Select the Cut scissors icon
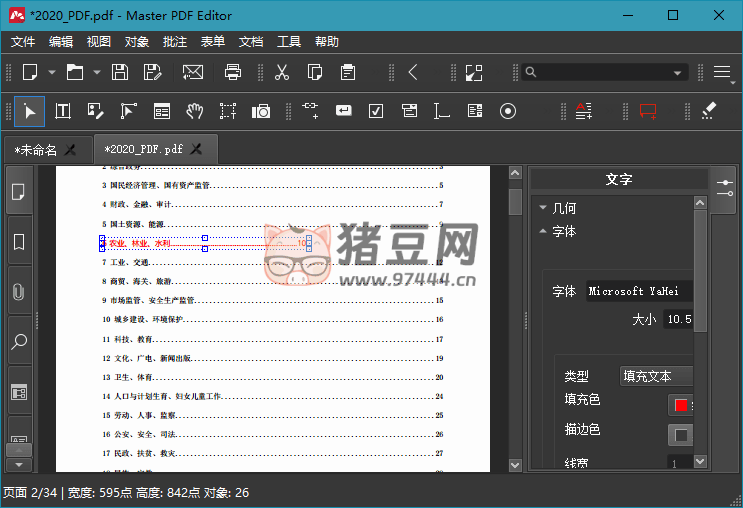 [x=281, y=72]
